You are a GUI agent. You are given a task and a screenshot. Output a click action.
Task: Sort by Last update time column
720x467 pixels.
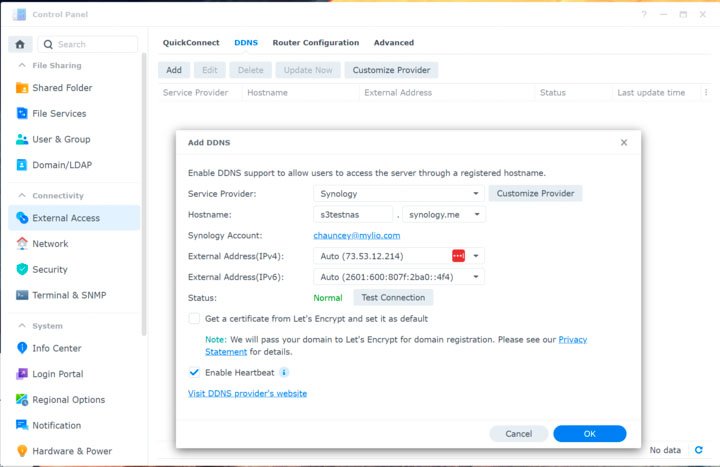pyautogui.click(x=651, y=93)
